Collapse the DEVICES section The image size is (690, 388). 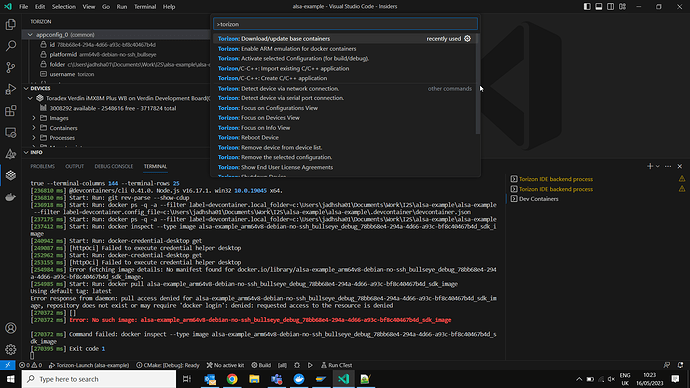point(26,88)
